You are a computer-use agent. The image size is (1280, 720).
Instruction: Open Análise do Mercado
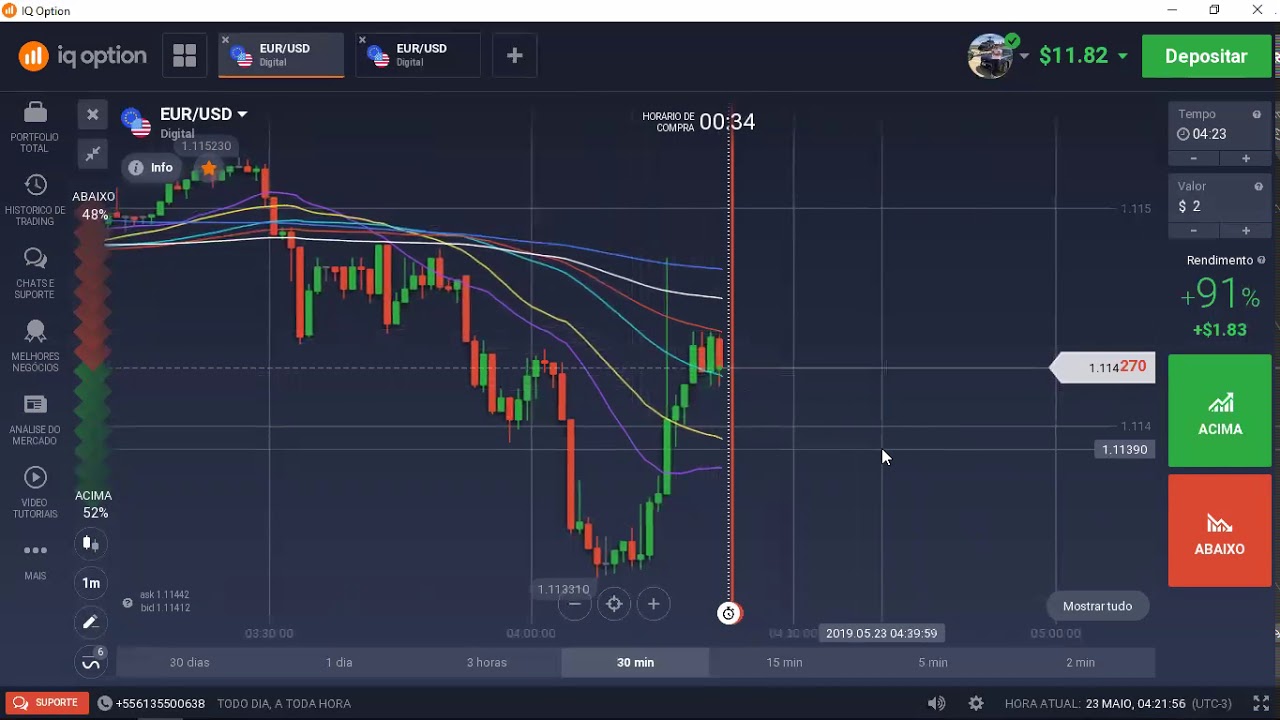(35, 419)
